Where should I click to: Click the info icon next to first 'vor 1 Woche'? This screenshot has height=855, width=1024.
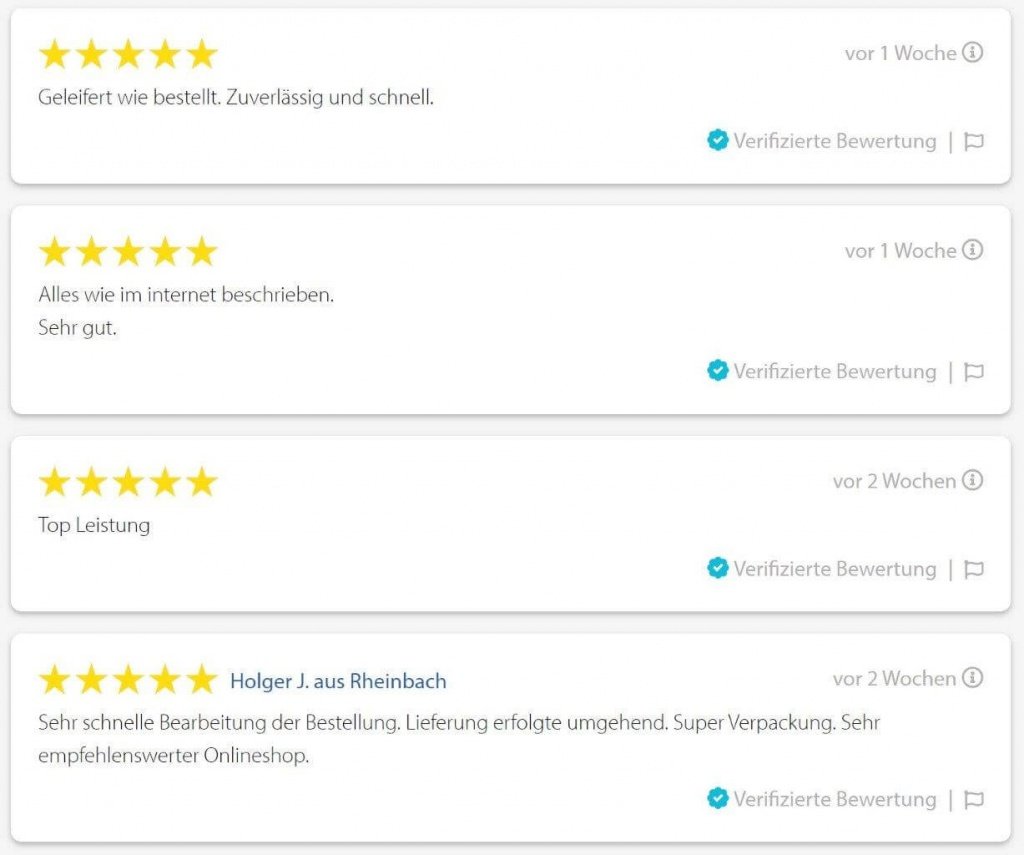tap(972, 52)
